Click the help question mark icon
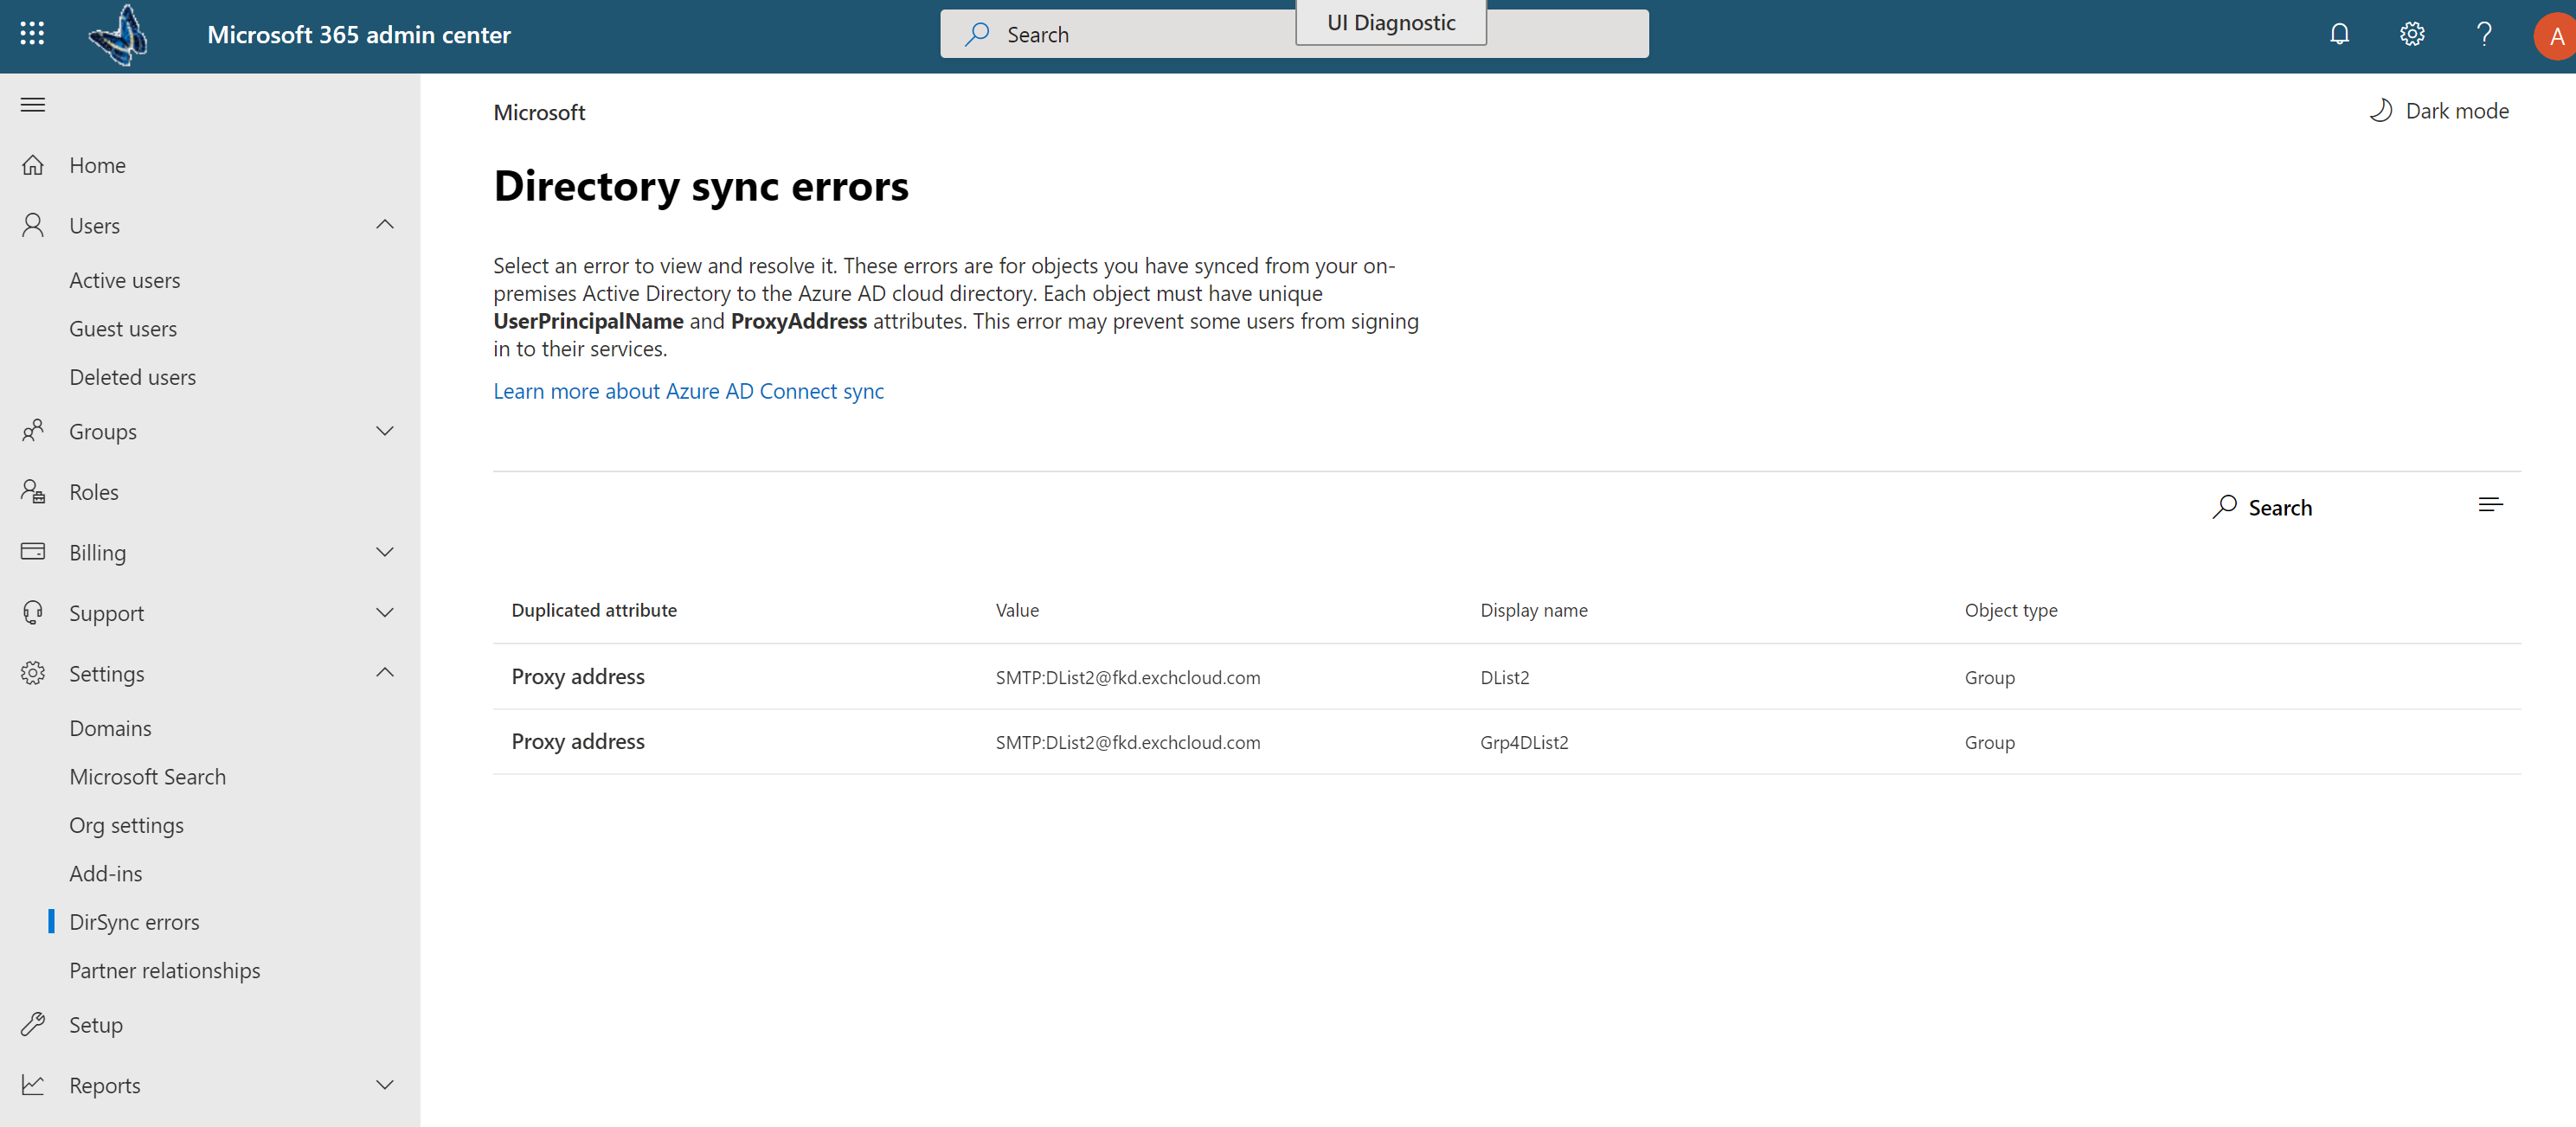 click(x=2484, y=33)
